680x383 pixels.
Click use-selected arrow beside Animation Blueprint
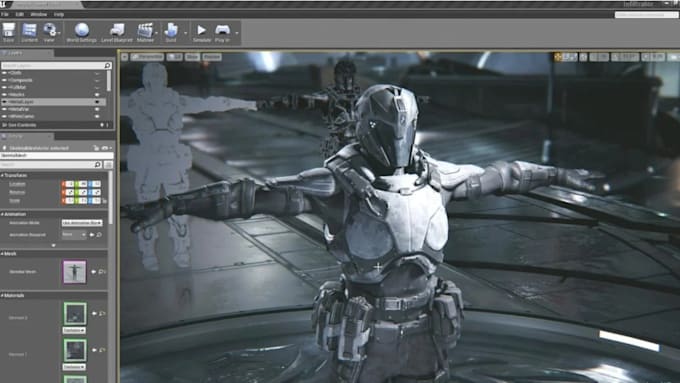click(92, 235)
